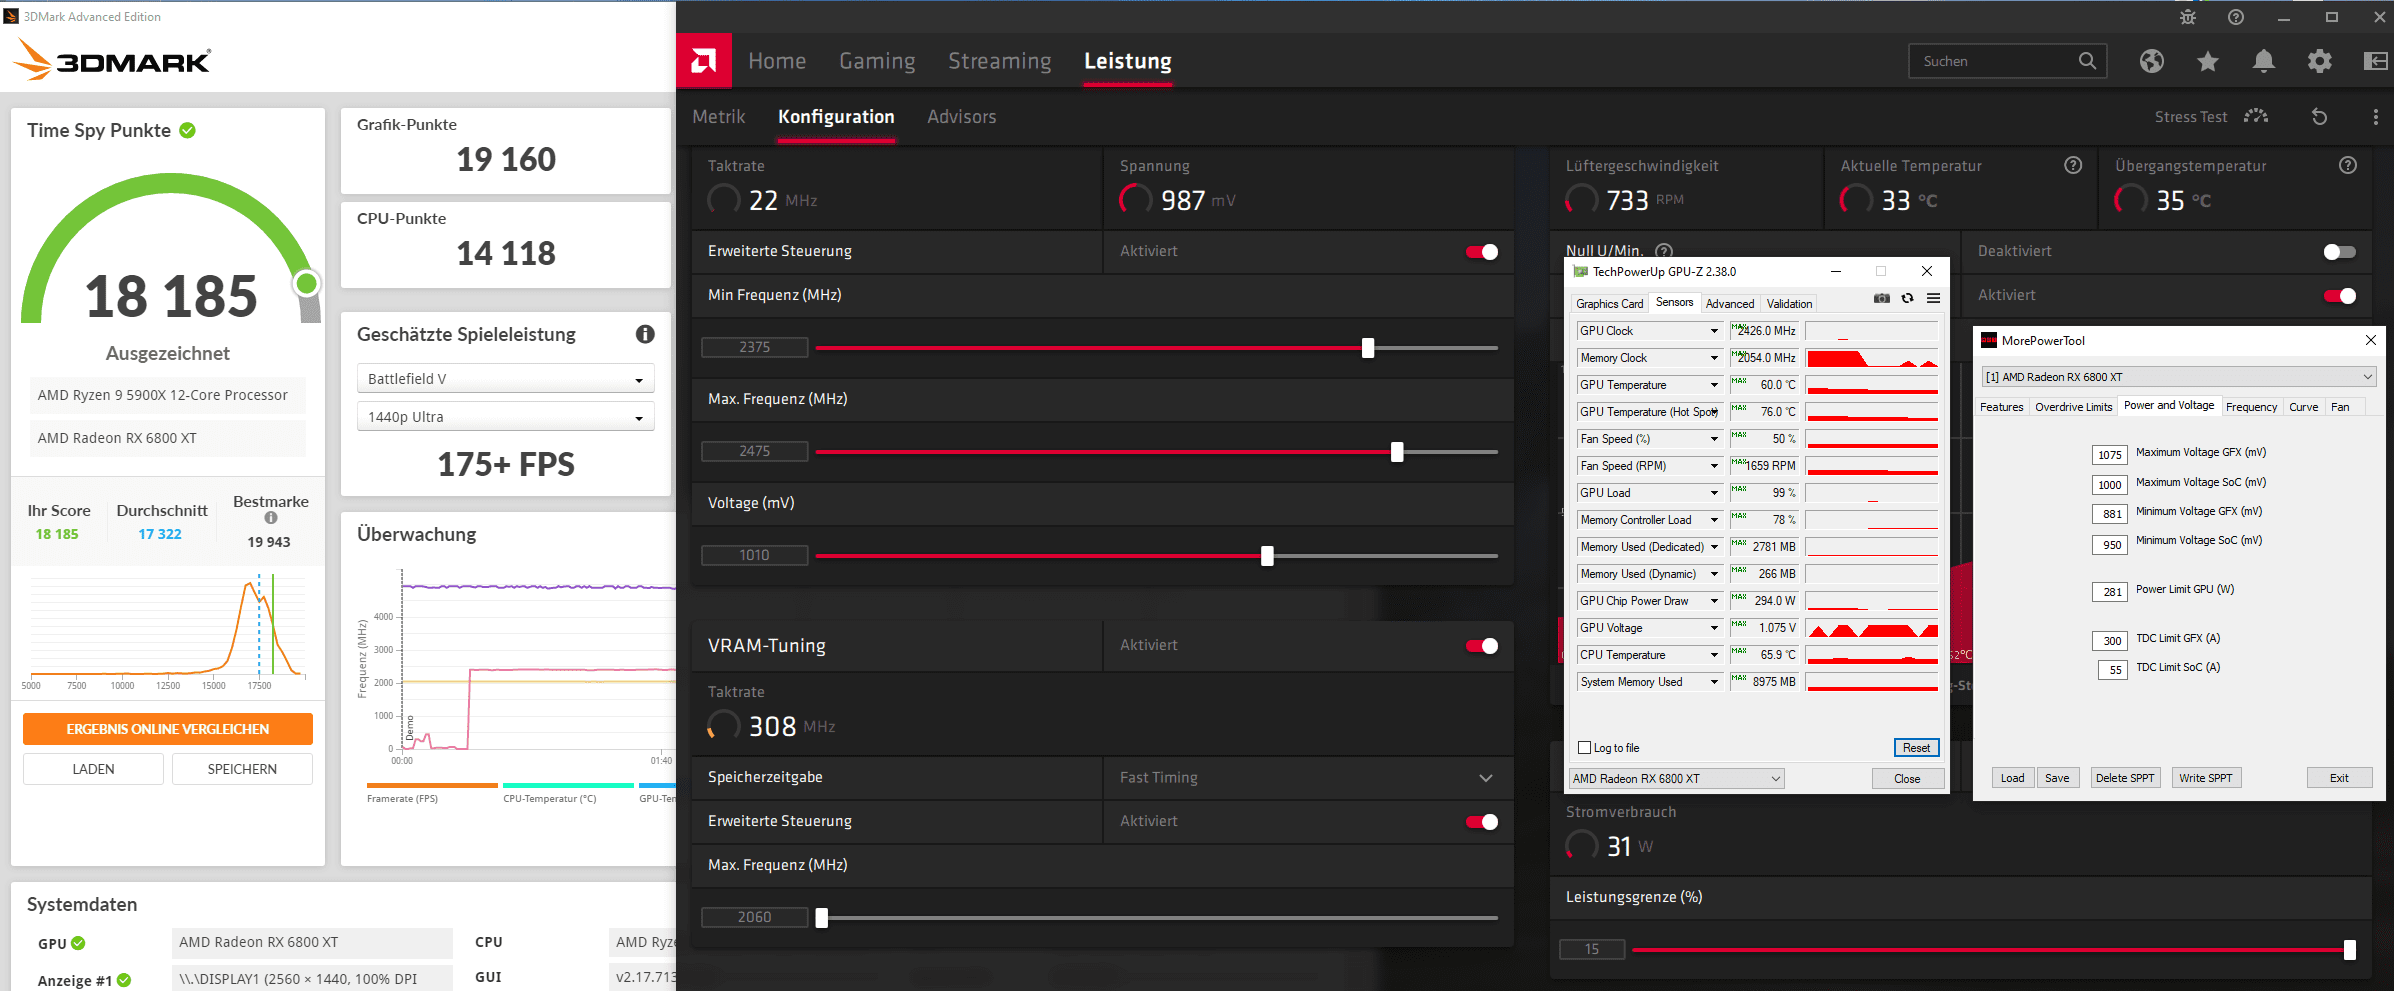This screenshot has height=991, width=2394.
Task: Open notifications bell icon
Action: [2264, 61]
